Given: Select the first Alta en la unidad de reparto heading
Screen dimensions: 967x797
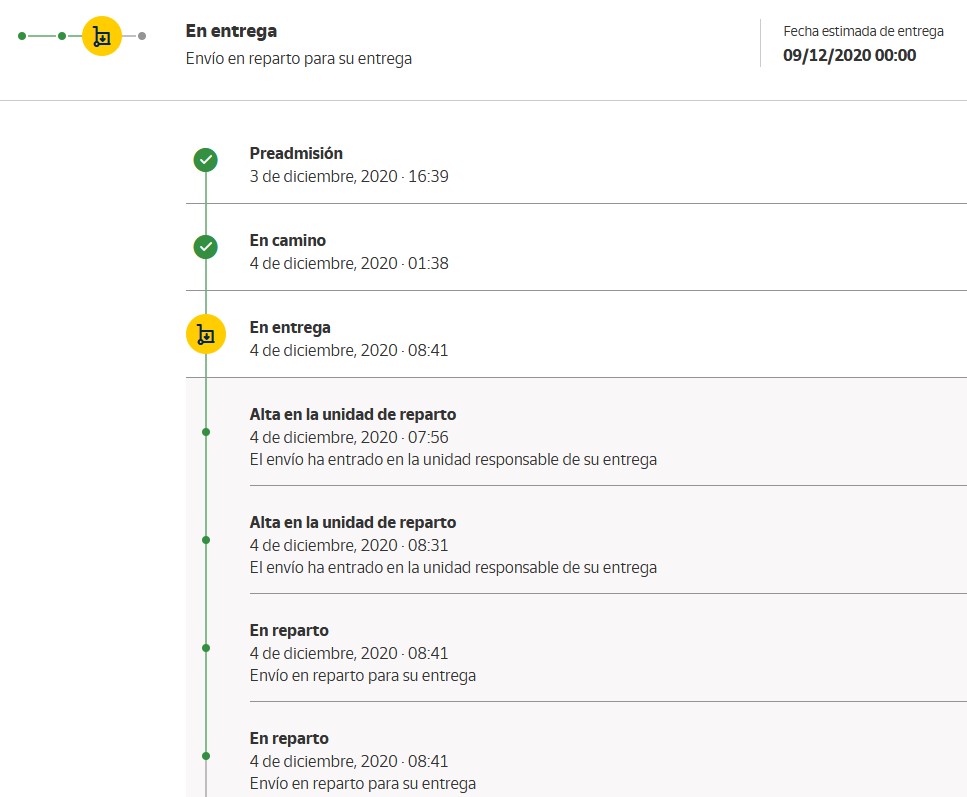Looking at the screenshot, I should pyautogui.click(x=352, y=414).
